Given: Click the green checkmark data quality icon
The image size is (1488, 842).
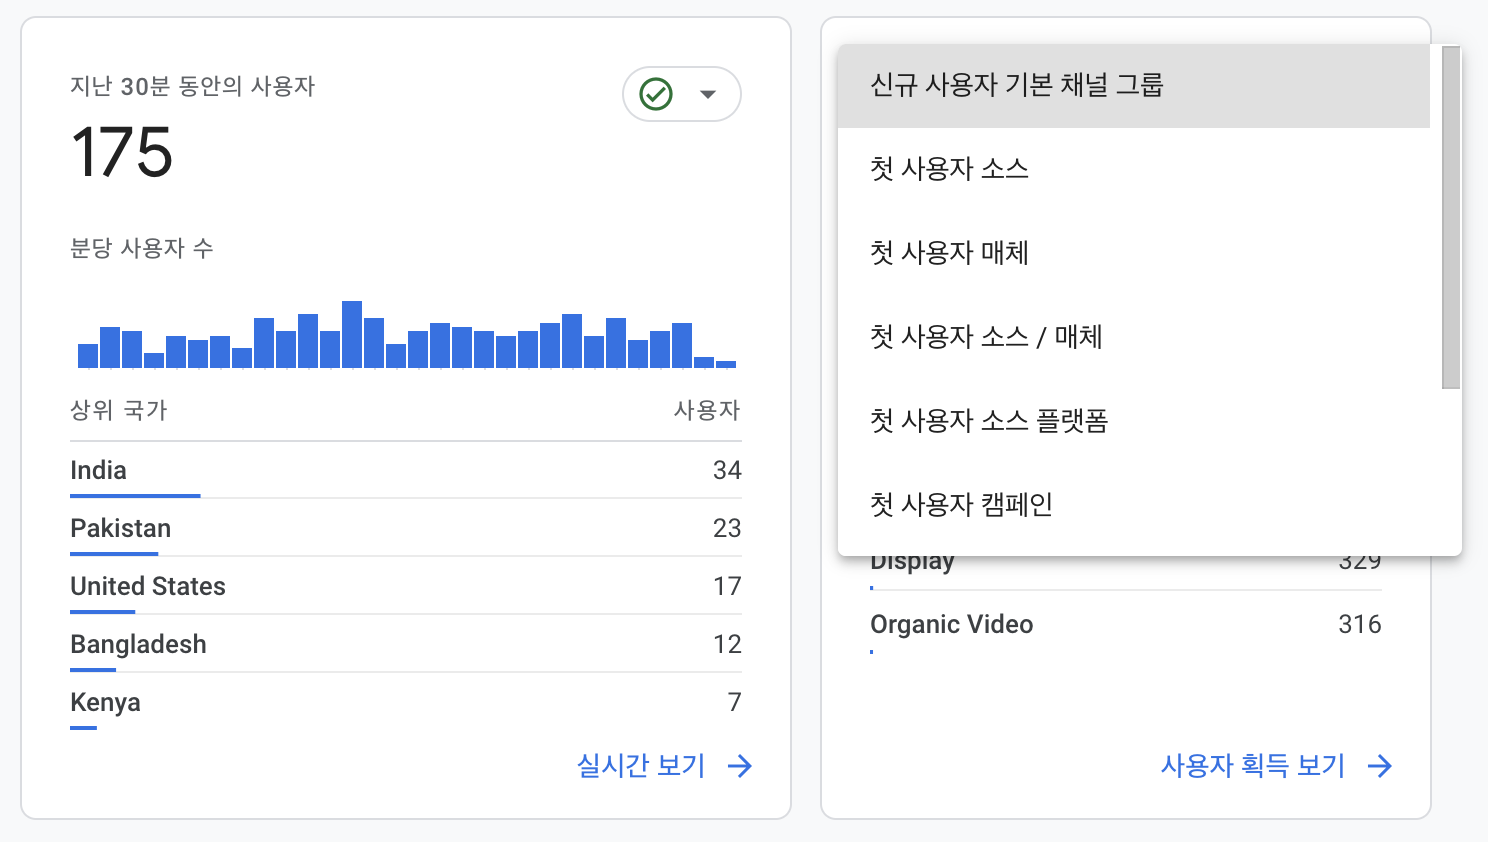Looking at the screenshot, I should click(x=656, y=93).
